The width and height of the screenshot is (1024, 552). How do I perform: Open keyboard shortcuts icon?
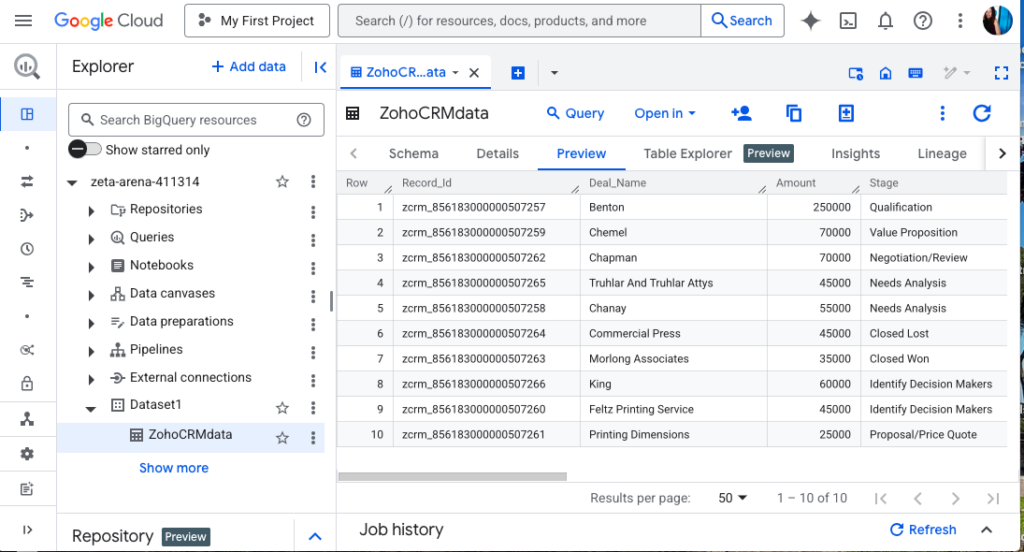tap(916, 73)
